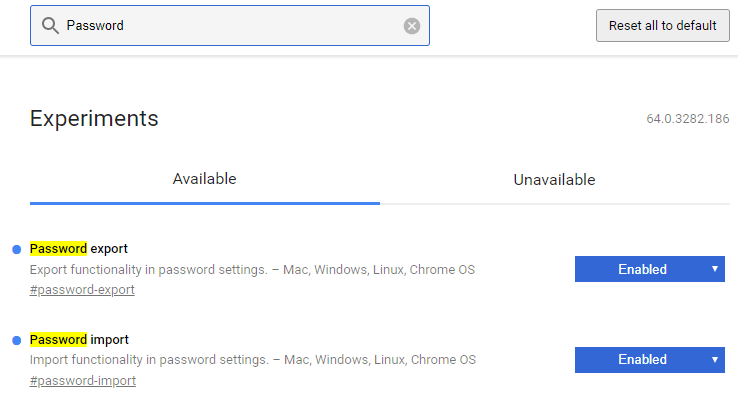
Task: Click the blue dot beside Password import
Action: [16, 340]
